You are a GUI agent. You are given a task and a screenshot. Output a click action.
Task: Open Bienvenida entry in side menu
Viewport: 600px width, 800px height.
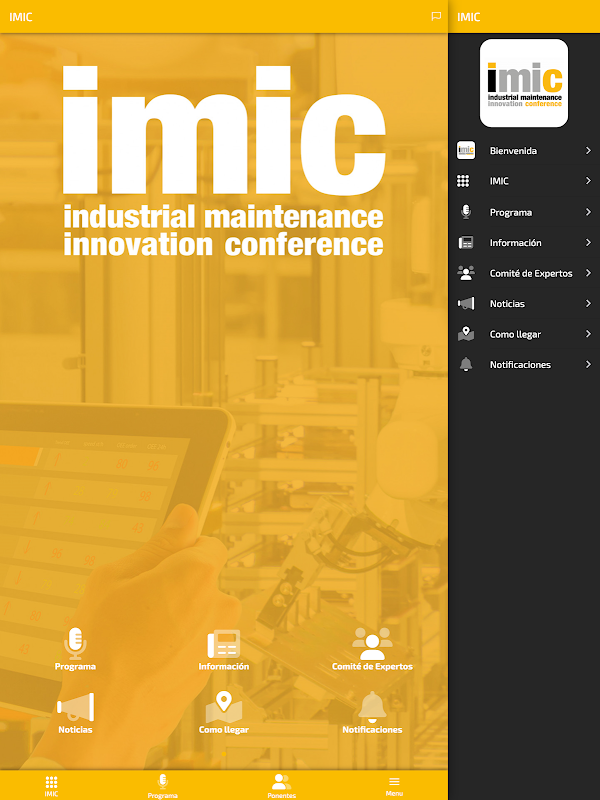click(x=524, y=151)
